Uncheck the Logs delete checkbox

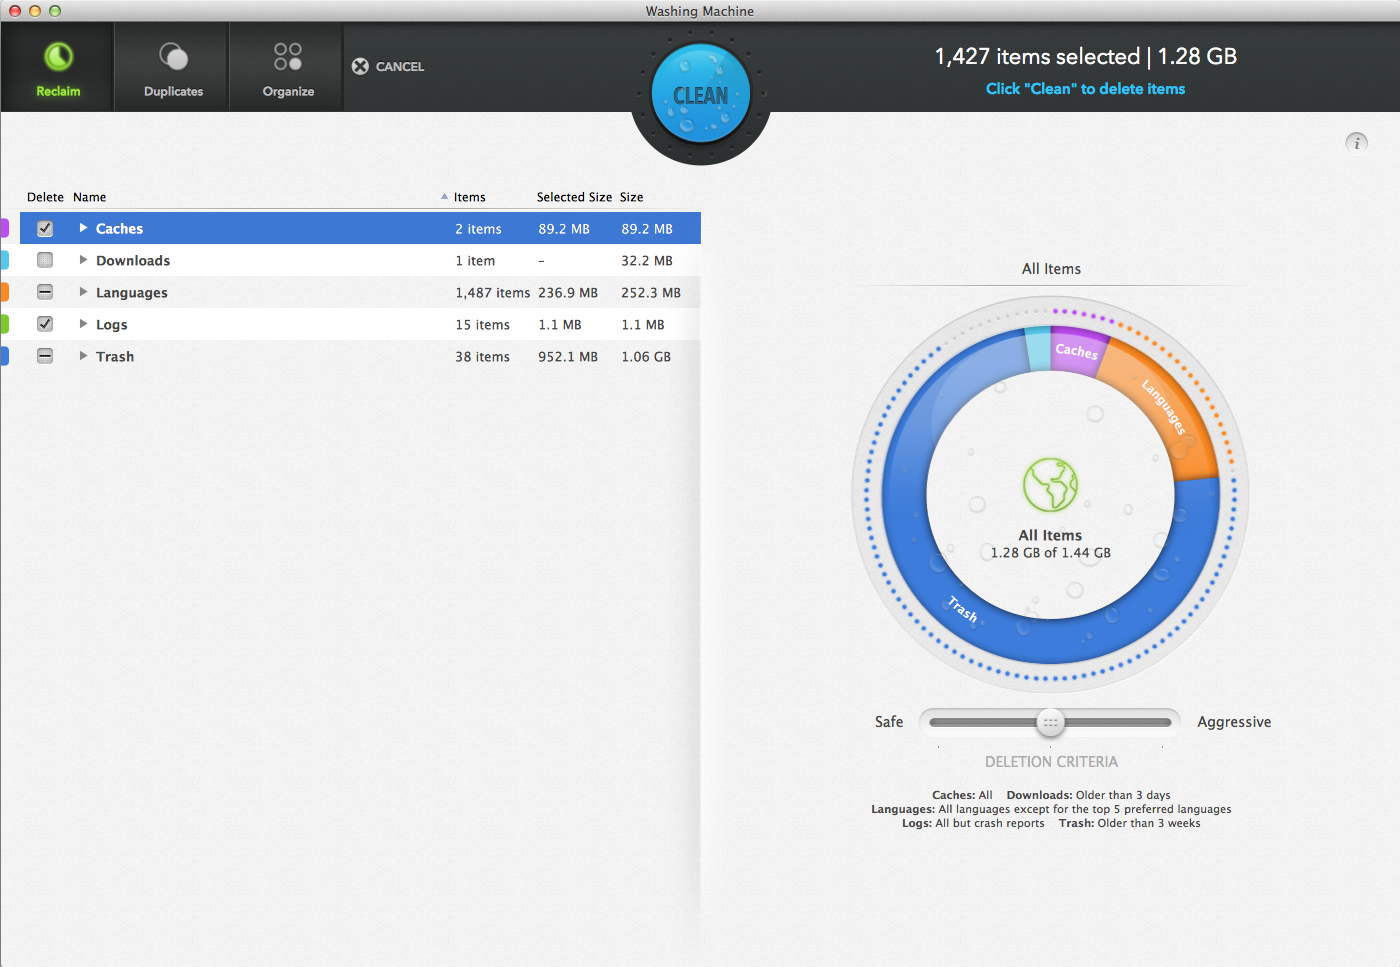45,324
